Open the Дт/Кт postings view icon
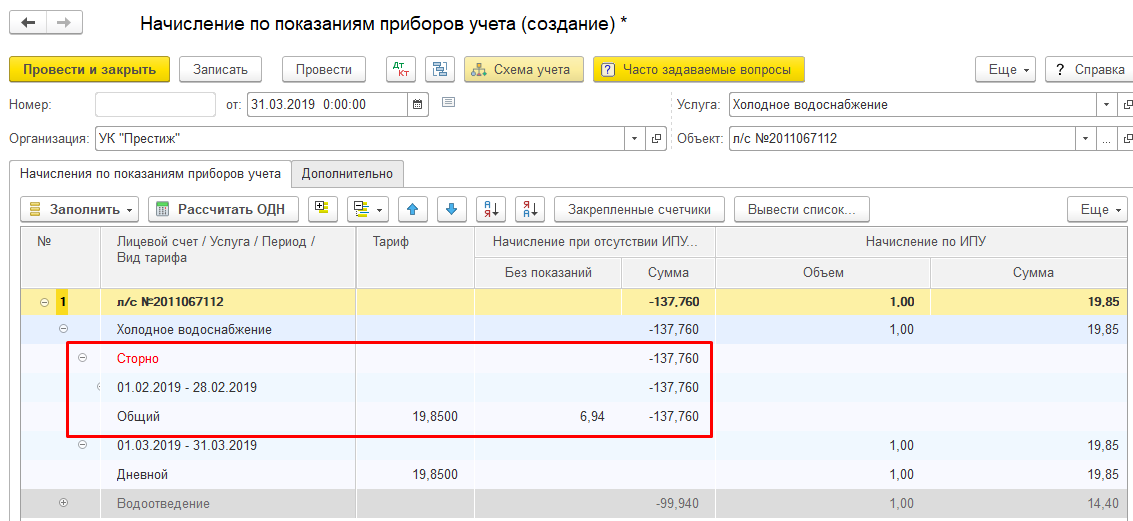Screen dimensions: 1133x521 (x=401, y=69)
